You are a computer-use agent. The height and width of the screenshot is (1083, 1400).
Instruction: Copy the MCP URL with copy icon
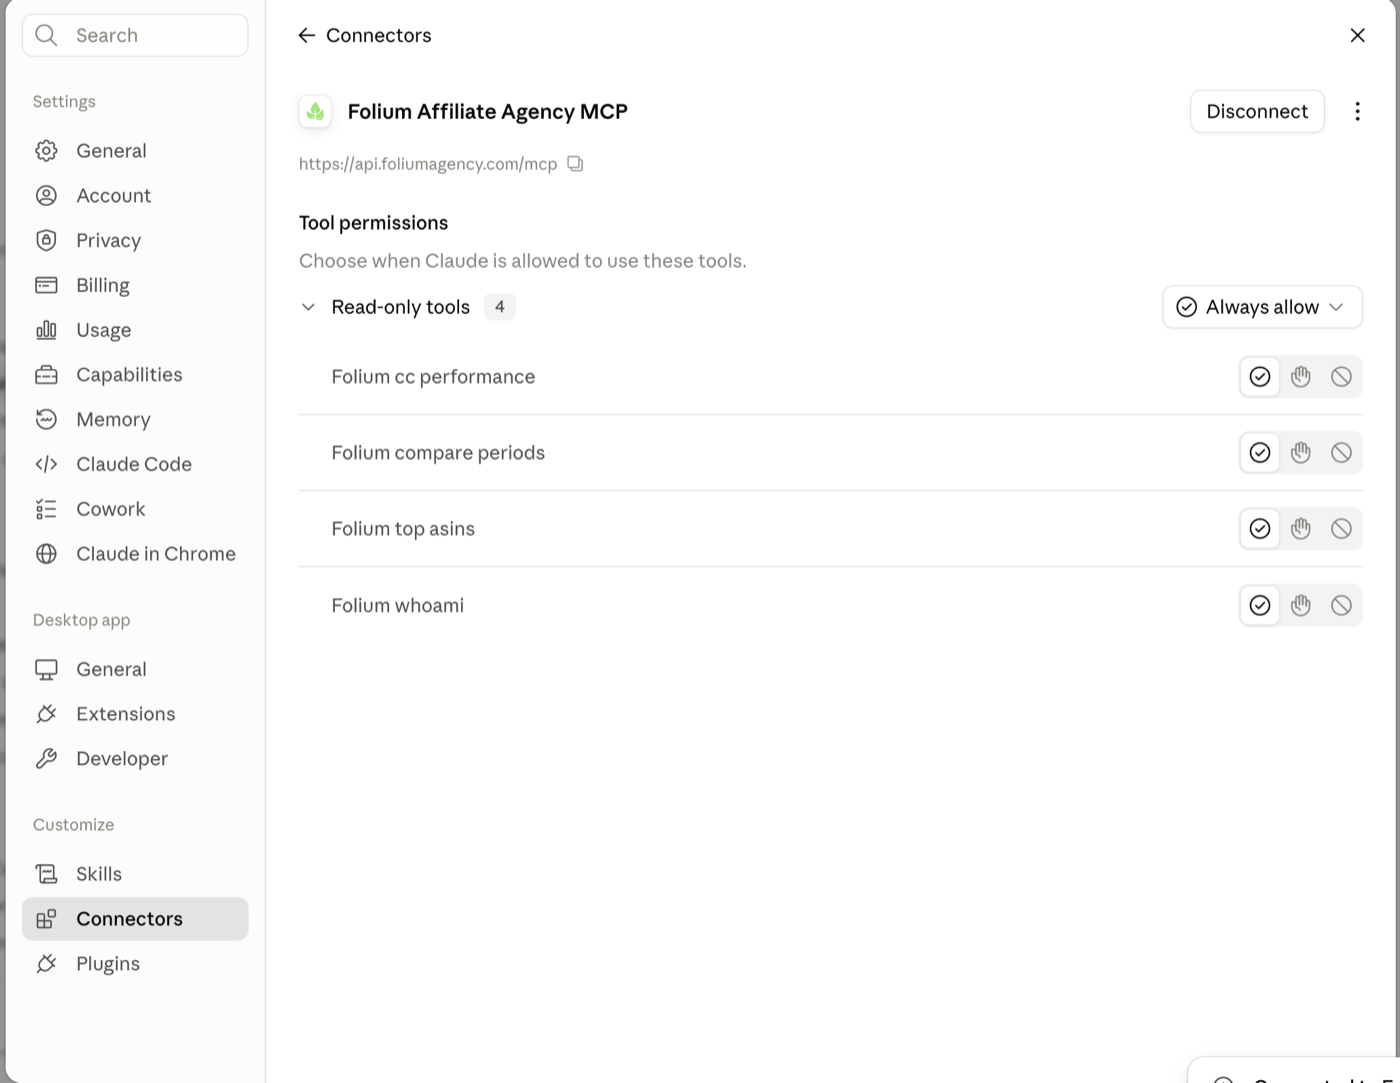[x=575, y=164]
